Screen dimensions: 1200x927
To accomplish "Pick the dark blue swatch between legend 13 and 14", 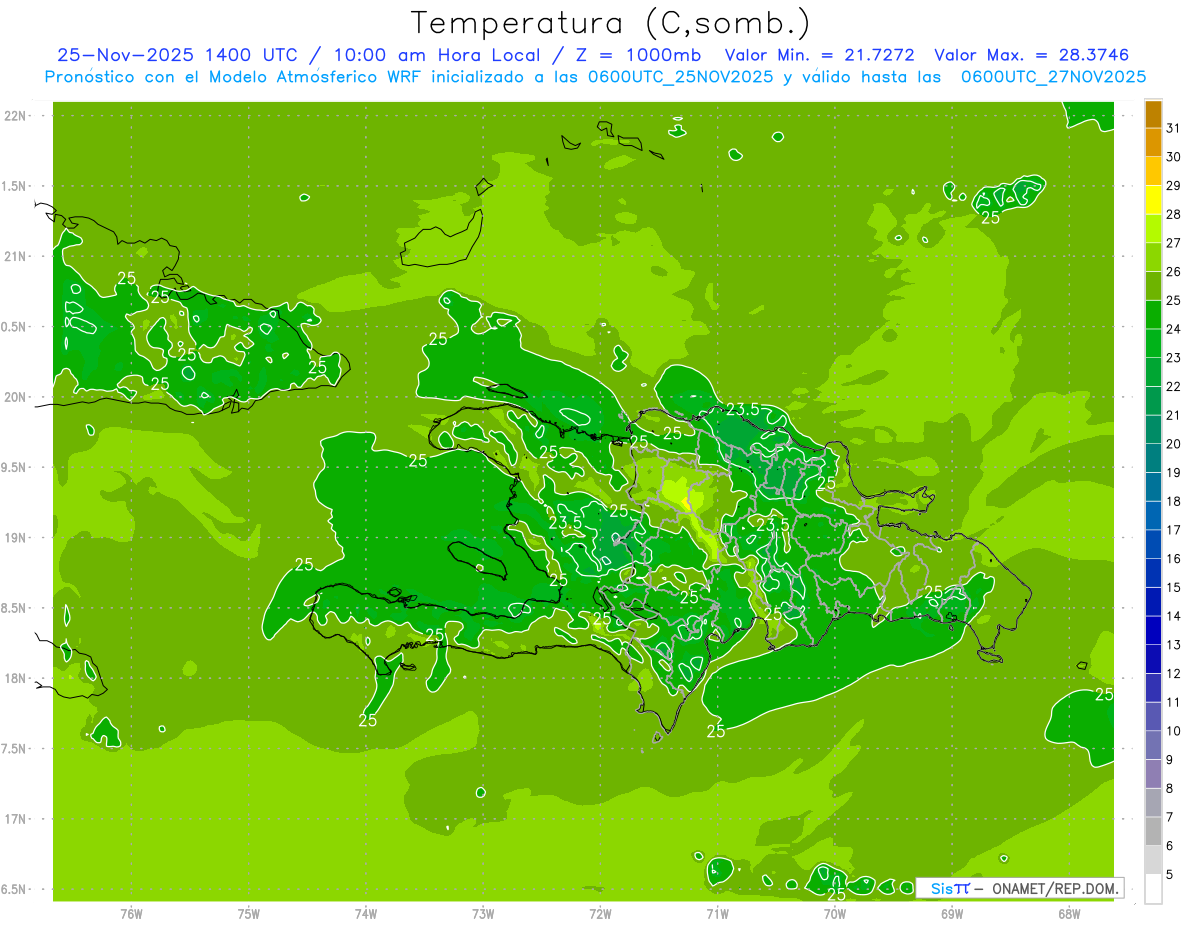I will point(1153,630).
